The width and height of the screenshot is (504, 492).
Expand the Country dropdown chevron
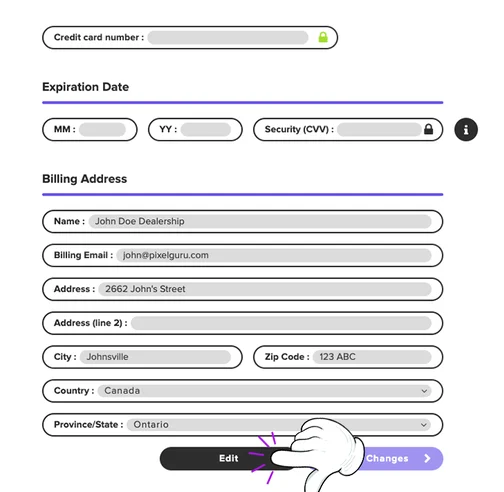click(424, 391)
